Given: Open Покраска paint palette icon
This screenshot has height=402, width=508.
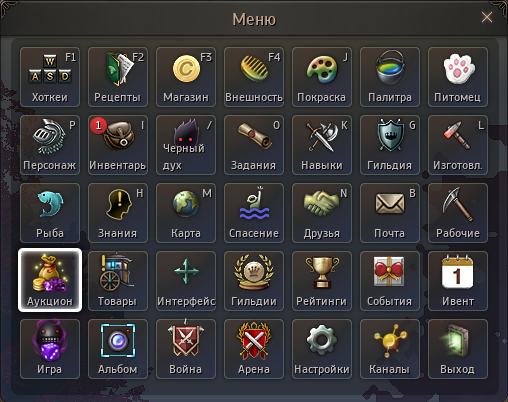Looking at the screenshot, I should click(322, 77).
